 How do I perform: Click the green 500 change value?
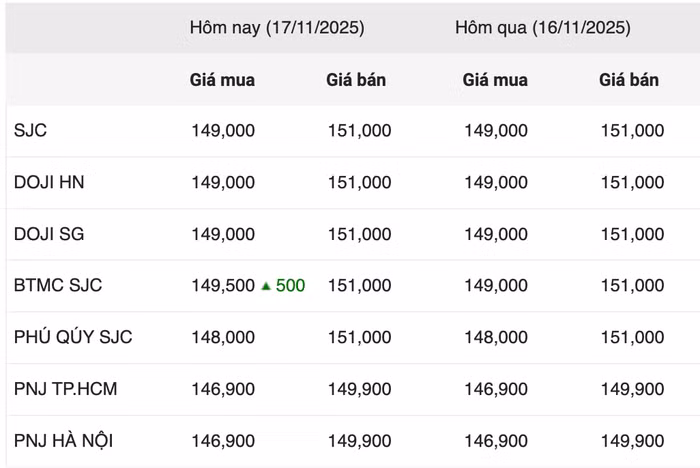[290, 286]
